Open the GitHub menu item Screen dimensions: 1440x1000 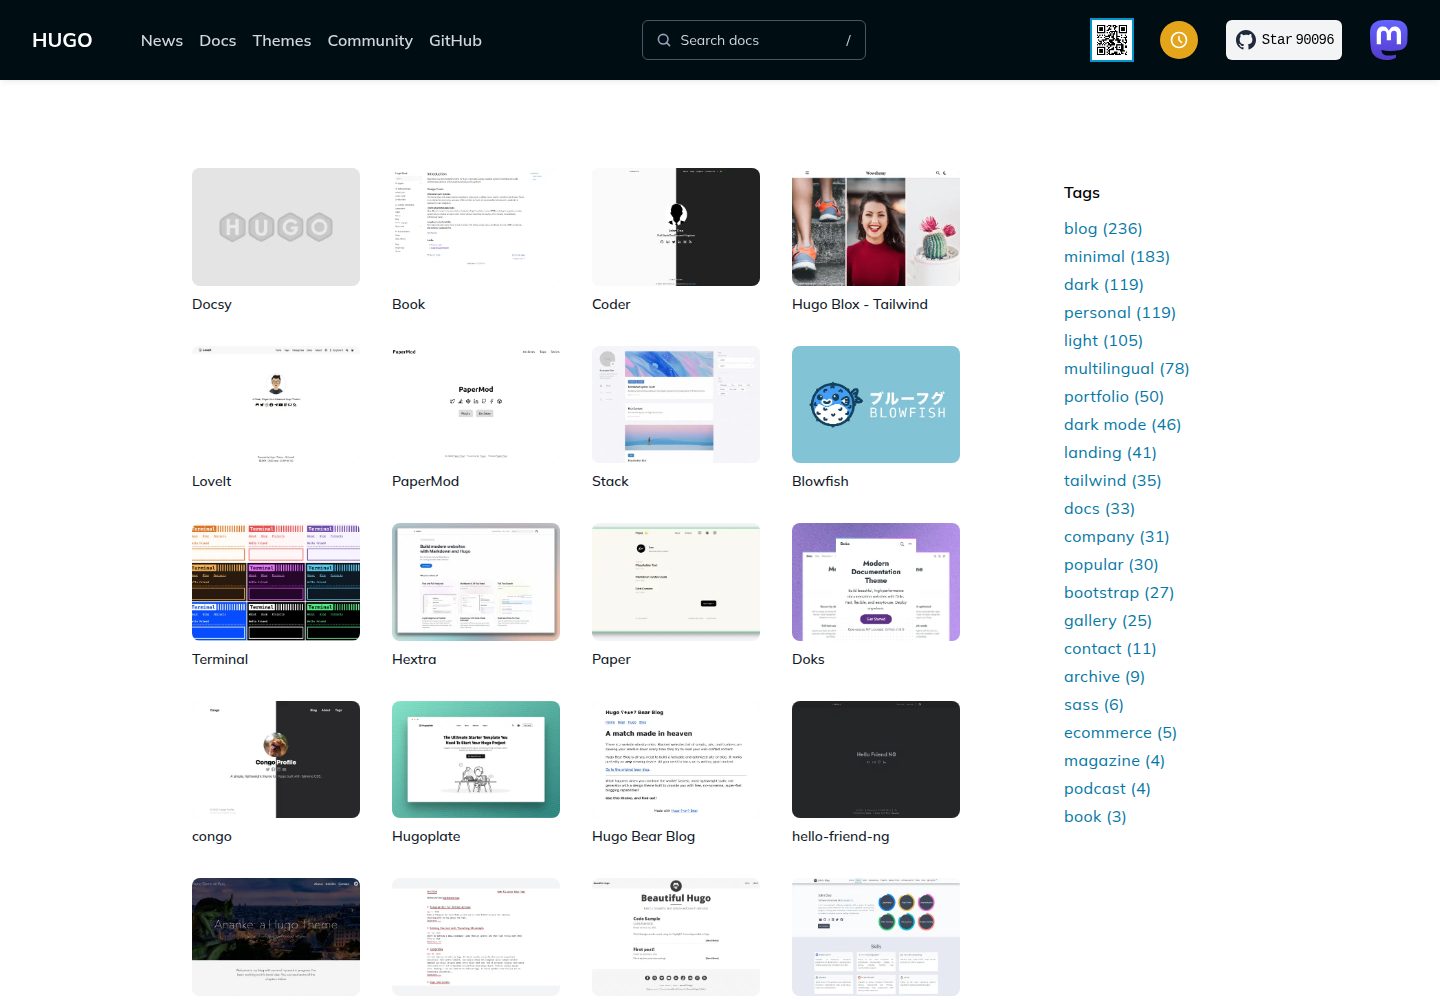pyautogui.click(x=455, y=40)
